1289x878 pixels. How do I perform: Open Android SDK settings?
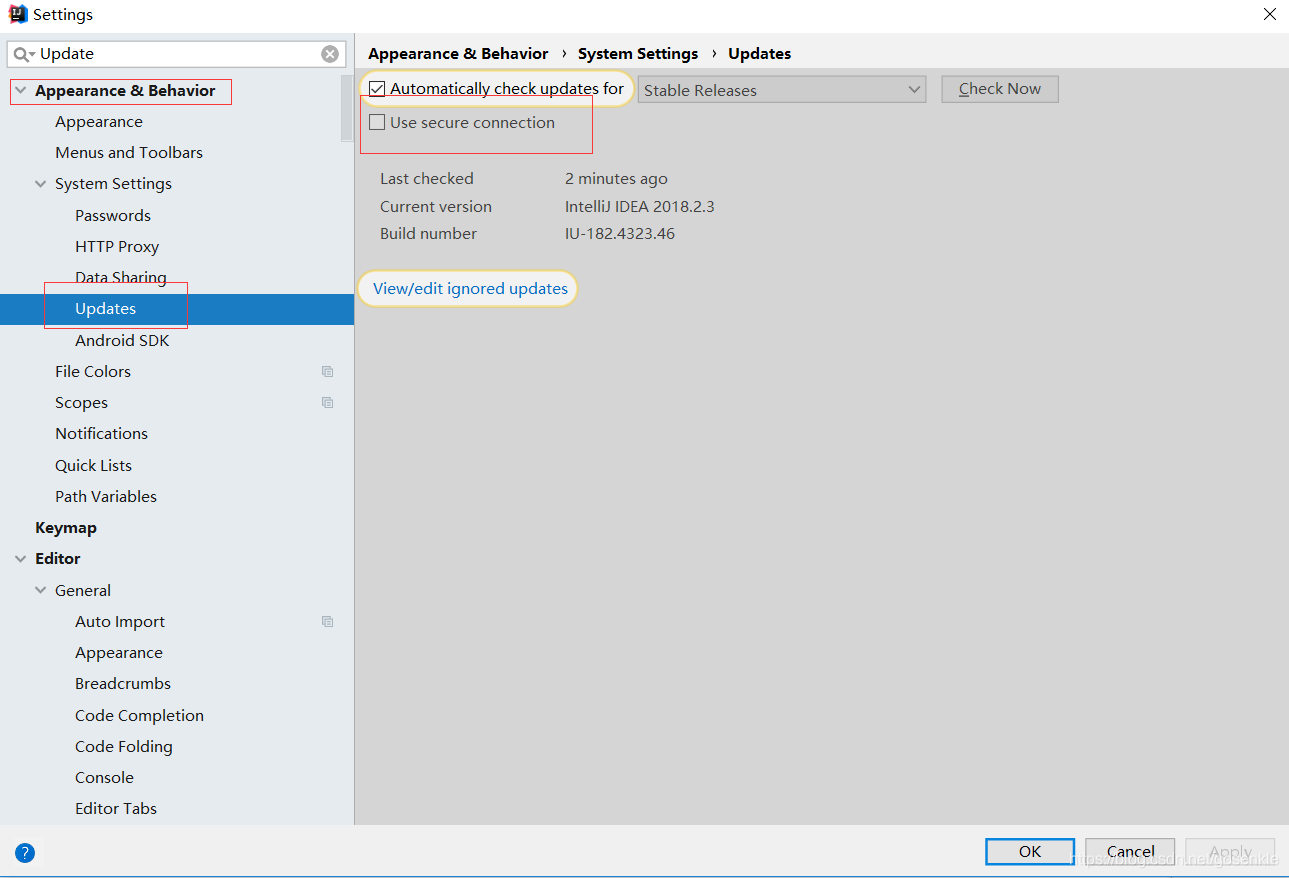point(122,341)
